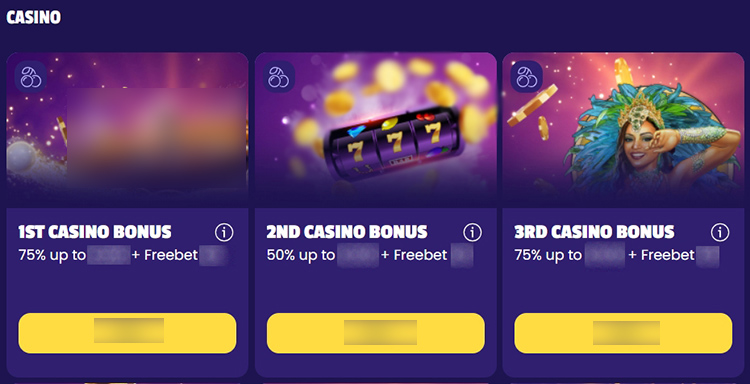Click "75% up to" text in 3rd bonus
This screenshot has width=750, height=384.
pos(548,255)
